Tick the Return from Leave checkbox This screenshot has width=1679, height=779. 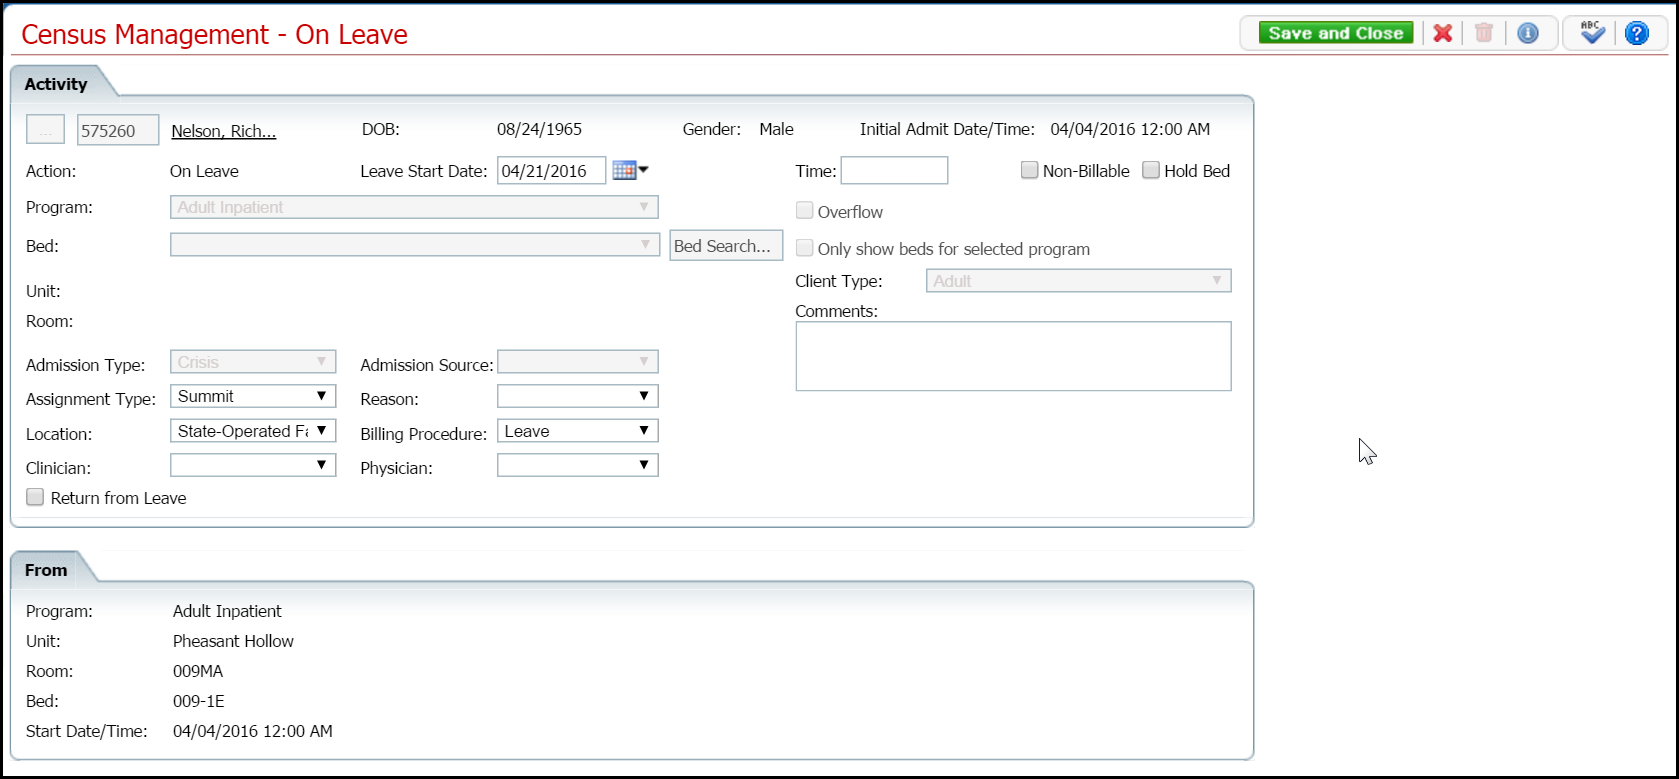pos(36,498)
